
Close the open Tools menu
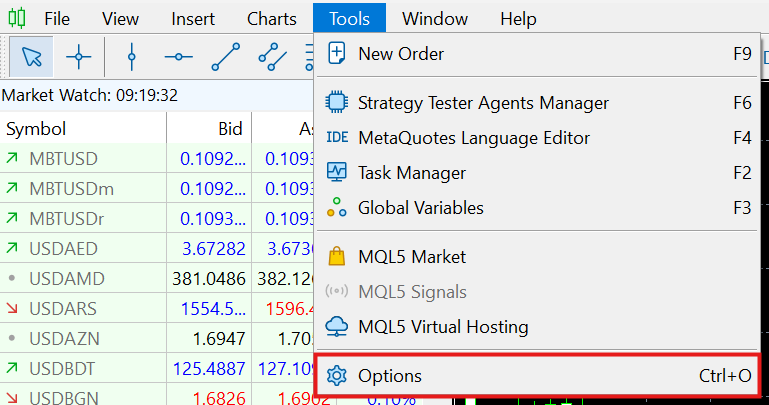coord(349,18)
